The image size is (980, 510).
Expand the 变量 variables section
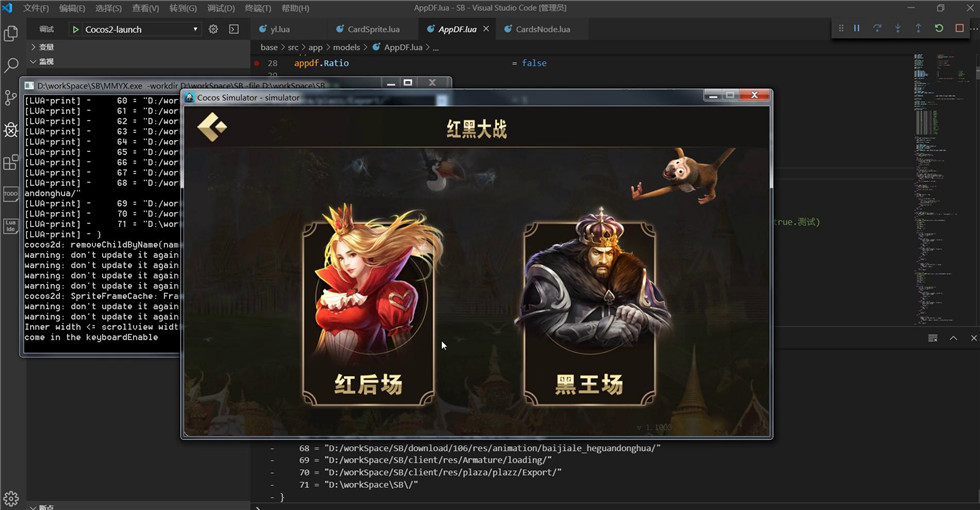click(x=46, y=47)
